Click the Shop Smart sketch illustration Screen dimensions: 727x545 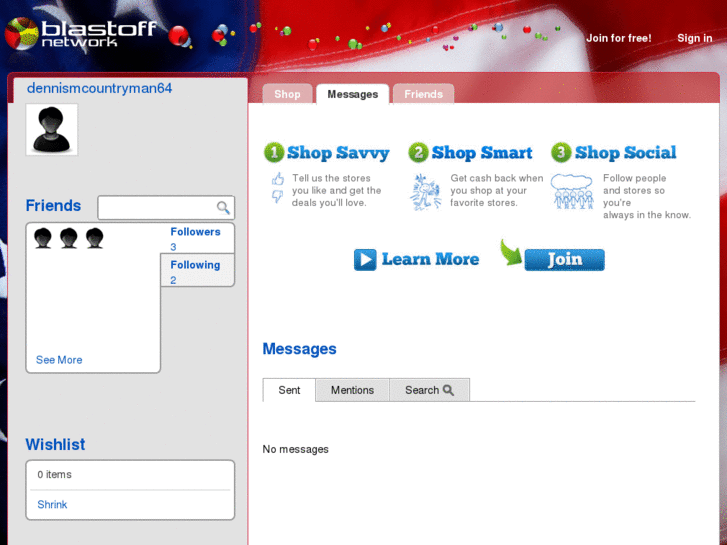tap(425, 192)
